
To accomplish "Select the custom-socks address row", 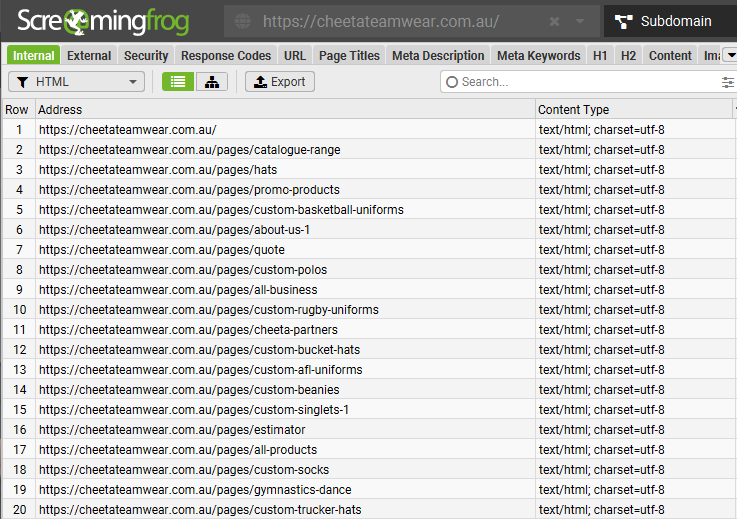I will tap(285, 470).
